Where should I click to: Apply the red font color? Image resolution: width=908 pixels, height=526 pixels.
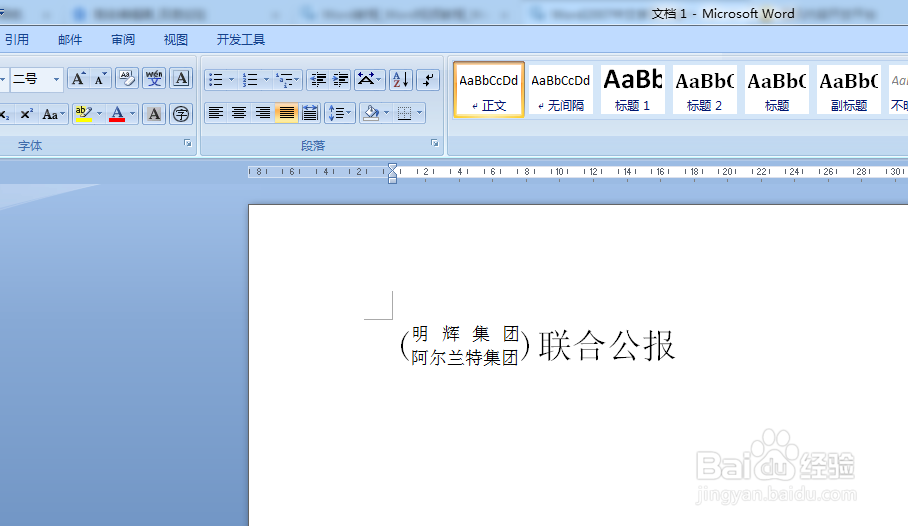coord(117,114)
